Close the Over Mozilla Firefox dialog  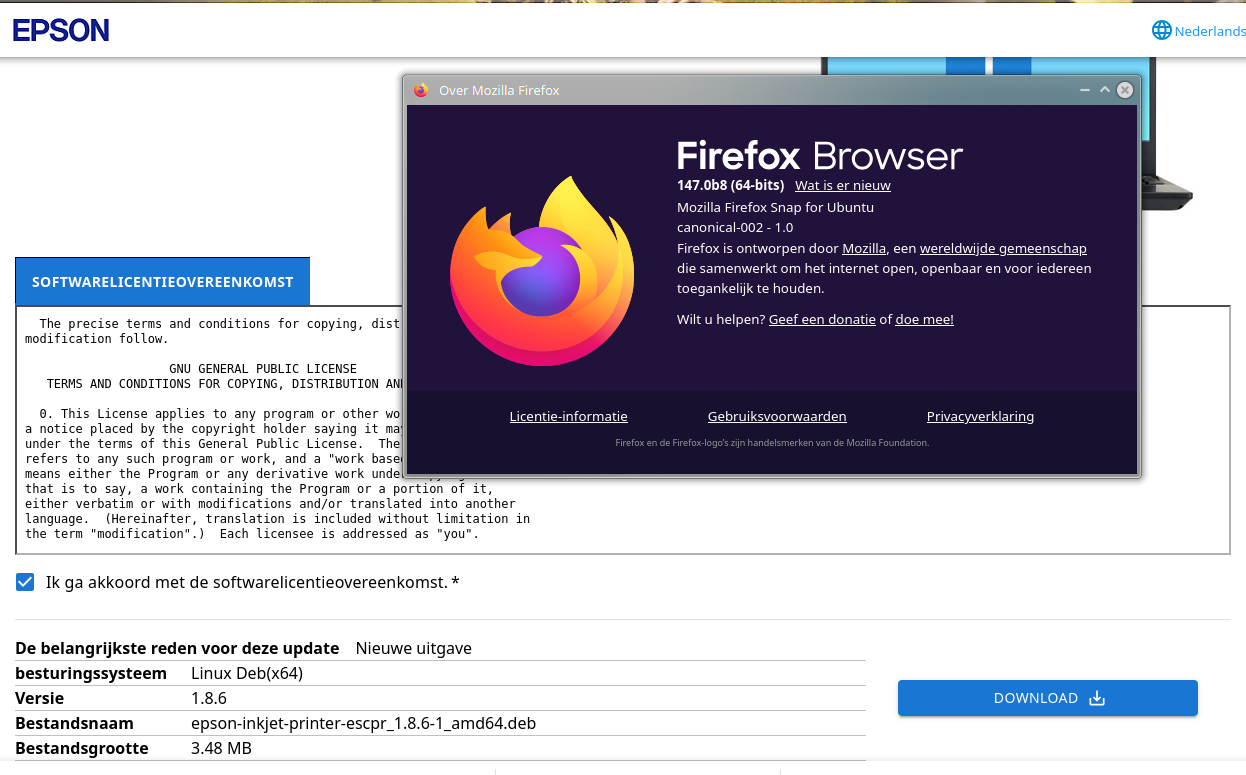1125,90
